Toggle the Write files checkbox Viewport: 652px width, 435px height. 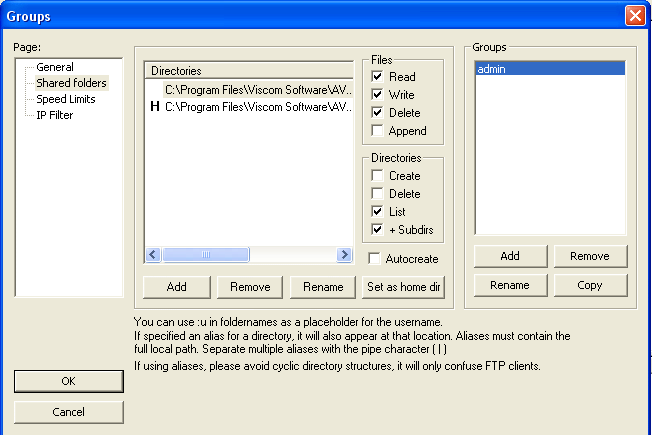click(377, 95)
